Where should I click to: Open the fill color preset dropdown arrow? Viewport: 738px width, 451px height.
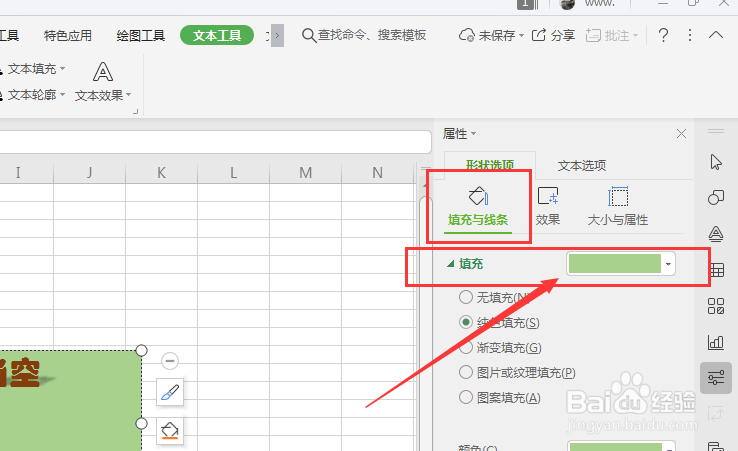(x=668, y=264)
